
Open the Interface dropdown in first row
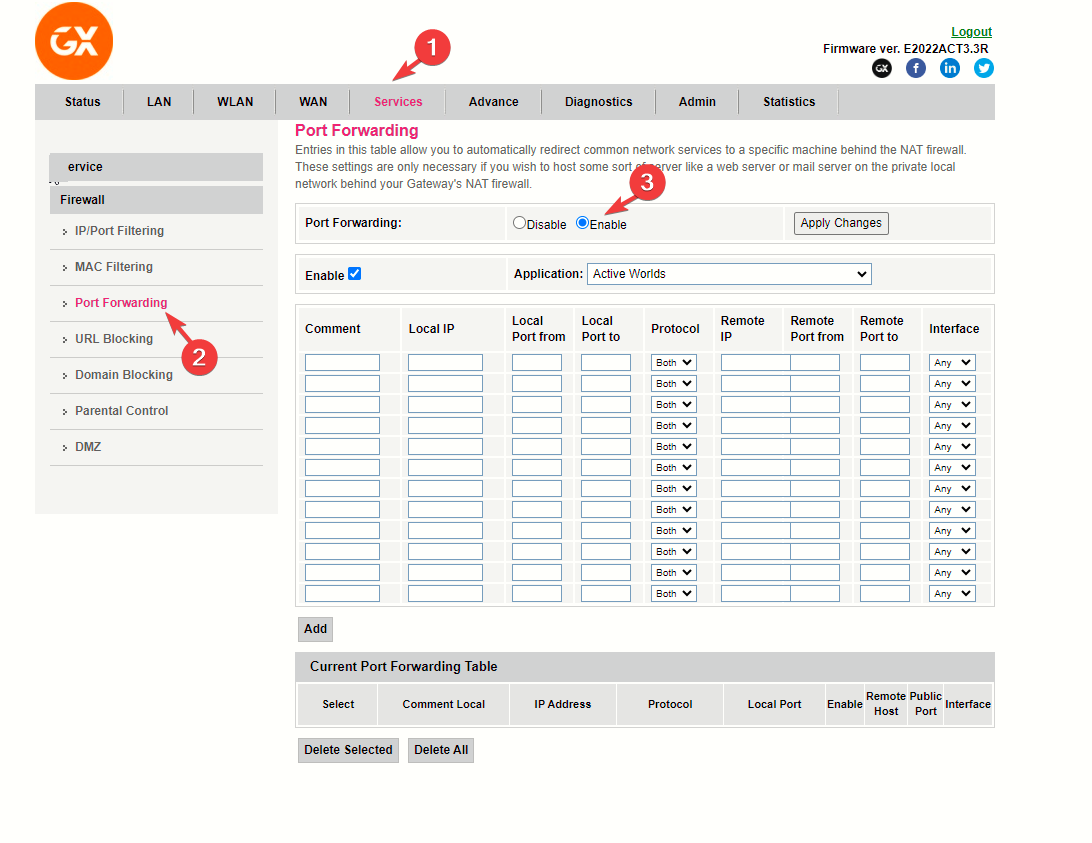click(x=952, y=362)
